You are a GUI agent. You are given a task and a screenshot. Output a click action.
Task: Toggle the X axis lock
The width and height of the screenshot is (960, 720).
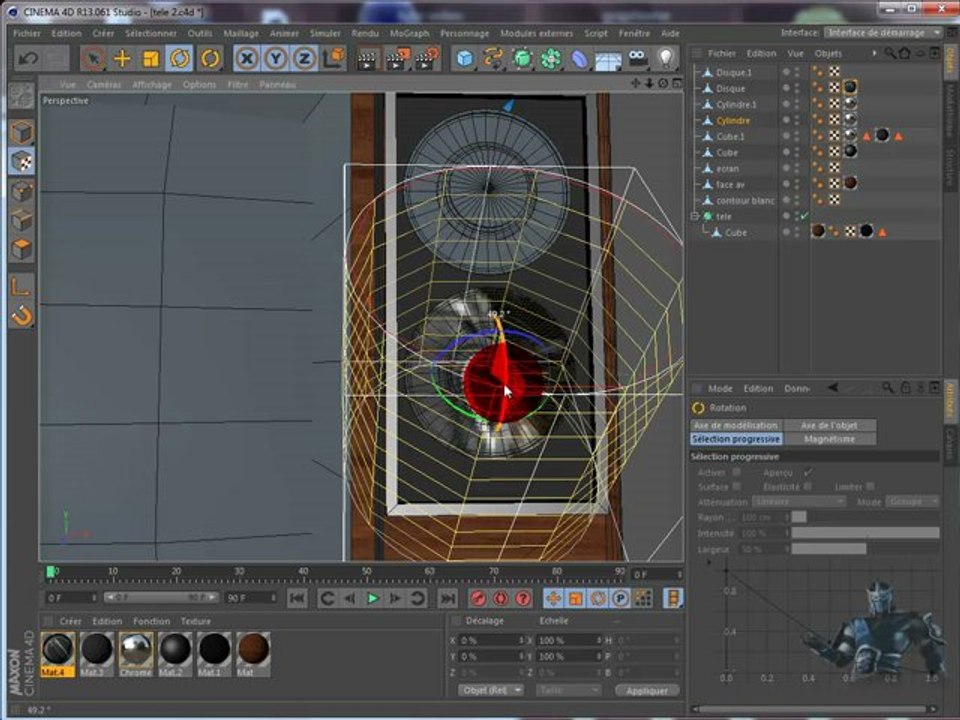click(x=246, y=59)
